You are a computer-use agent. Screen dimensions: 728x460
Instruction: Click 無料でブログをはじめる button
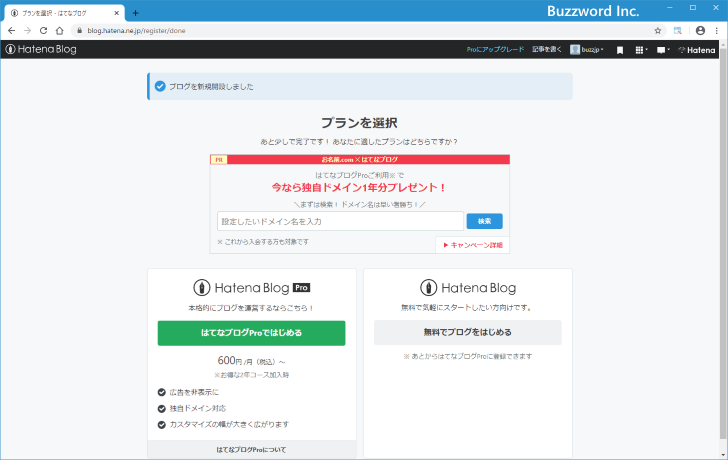coord(468,332)
